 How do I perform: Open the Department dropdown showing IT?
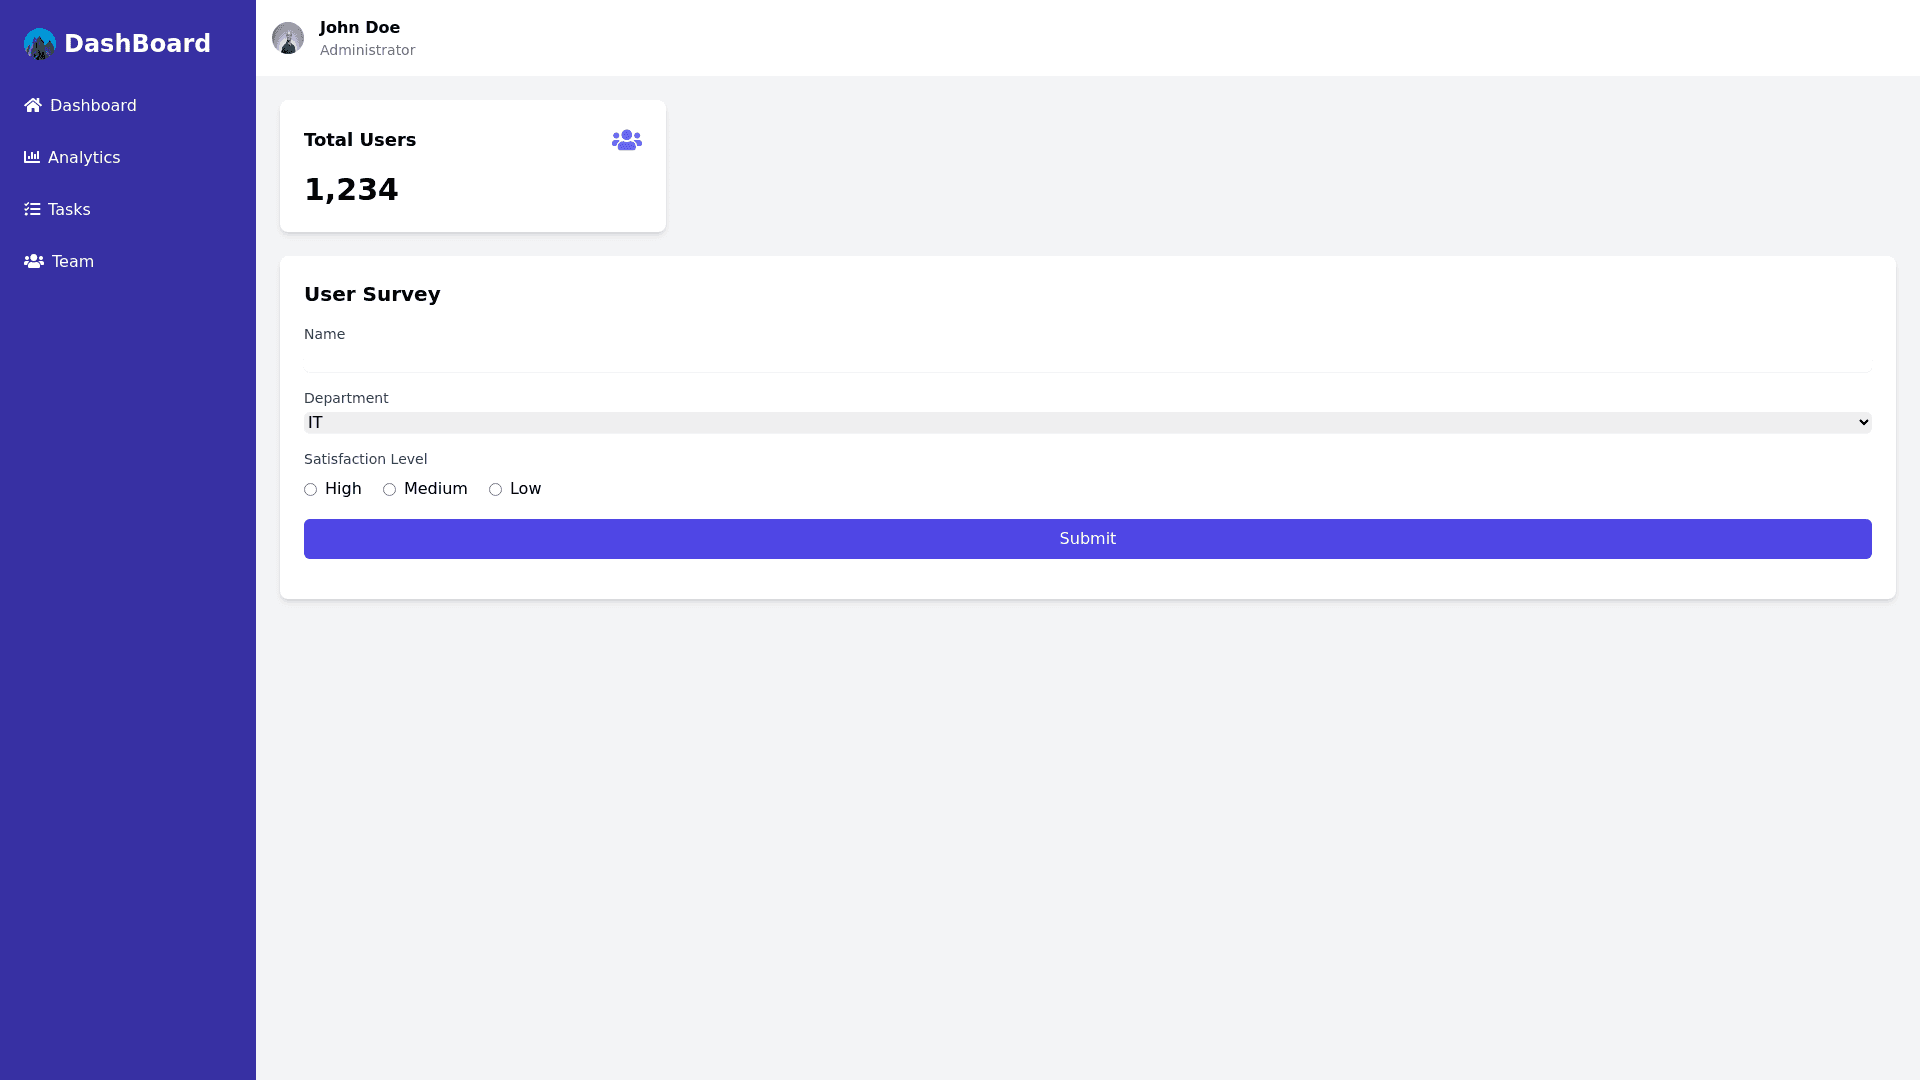(1086, 423)
